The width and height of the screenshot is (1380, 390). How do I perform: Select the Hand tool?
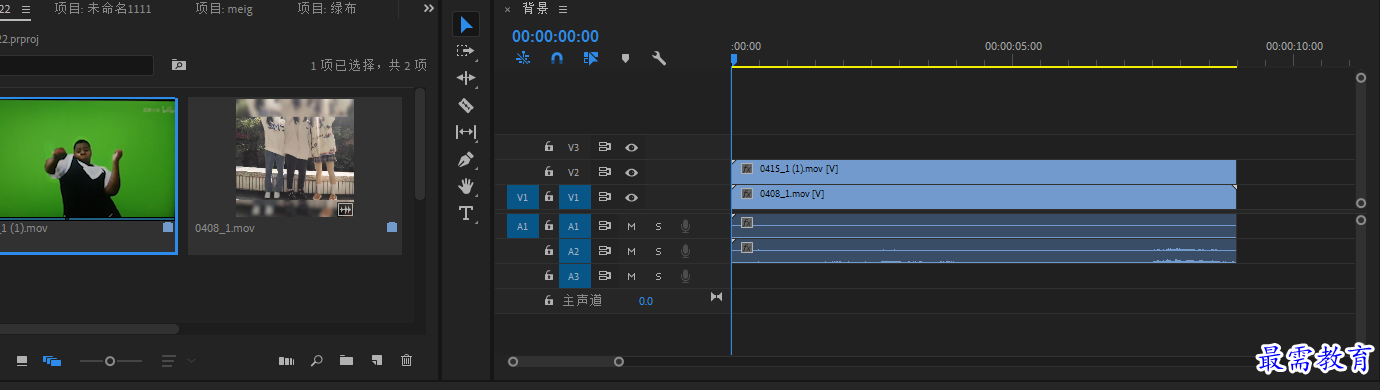click(466, 186)
